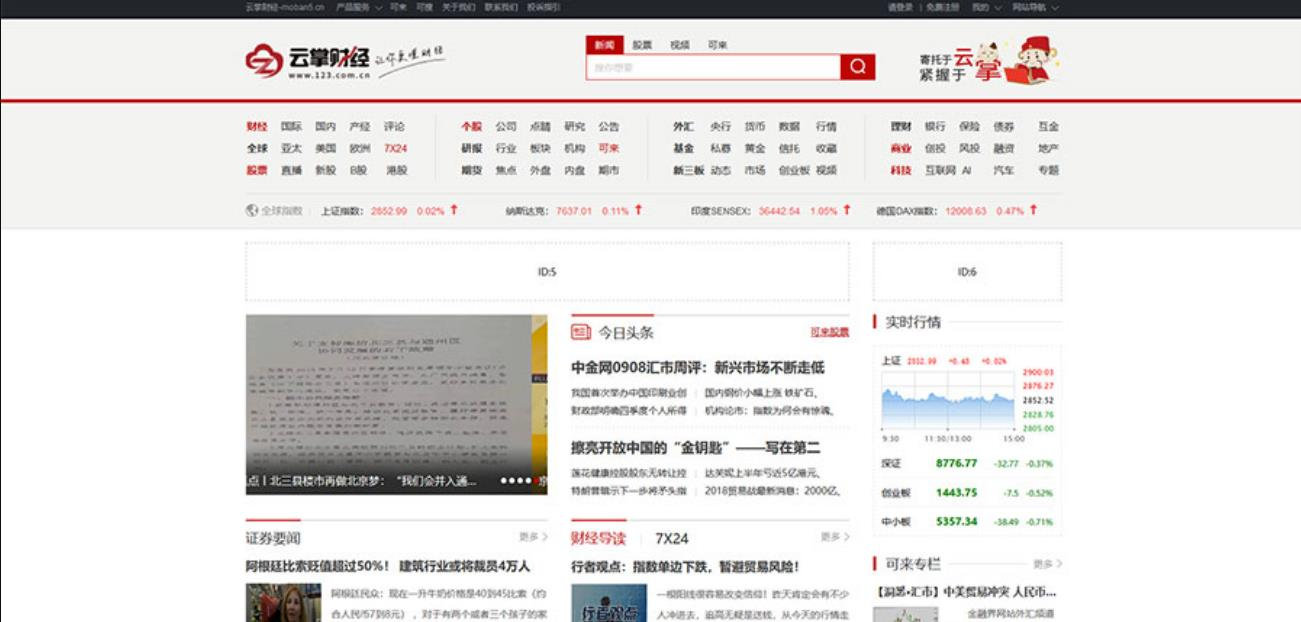
Task: Click the carousel pagination dots on slideshow
Action: [516, 481]
